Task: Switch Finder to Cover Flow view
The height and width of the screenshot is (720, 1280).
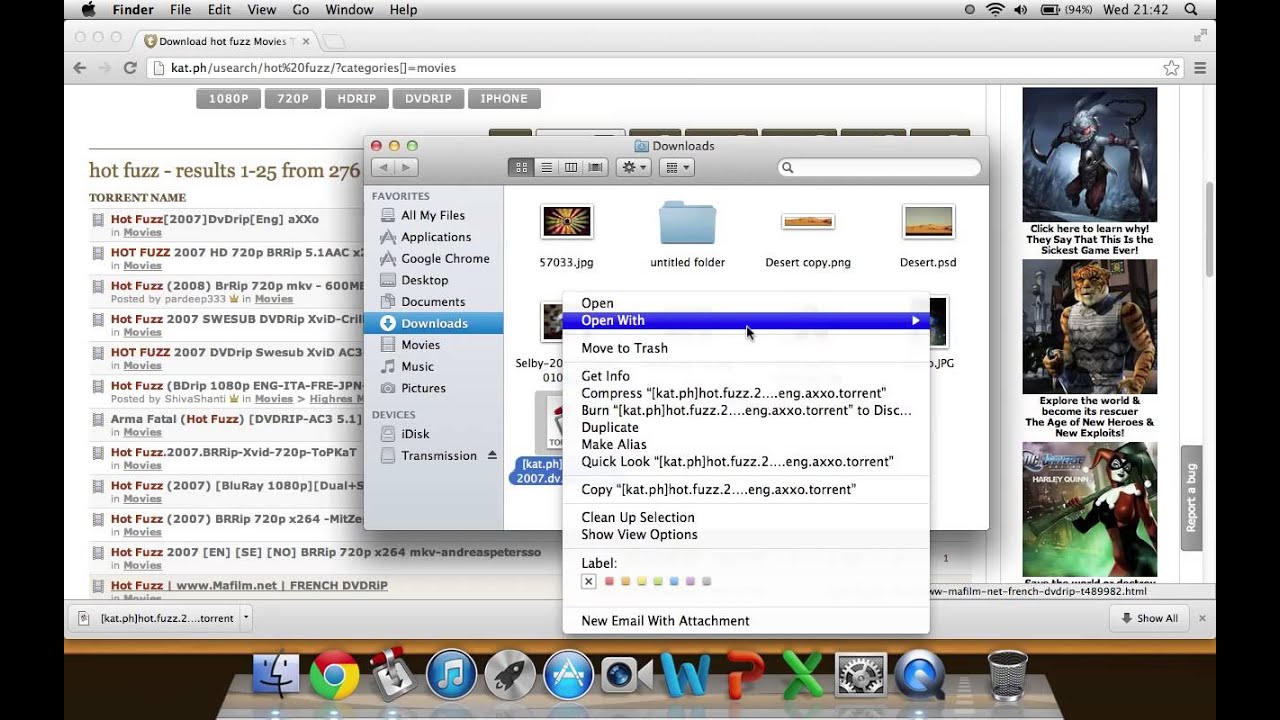Action: coord(596,168)
